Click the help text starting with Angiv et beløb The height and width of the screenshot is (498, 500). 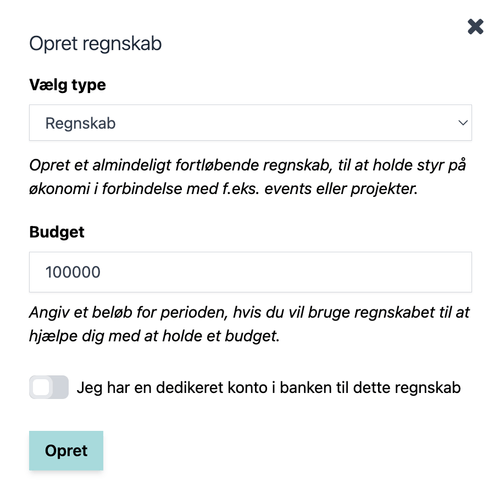click(x=249, y=324)
